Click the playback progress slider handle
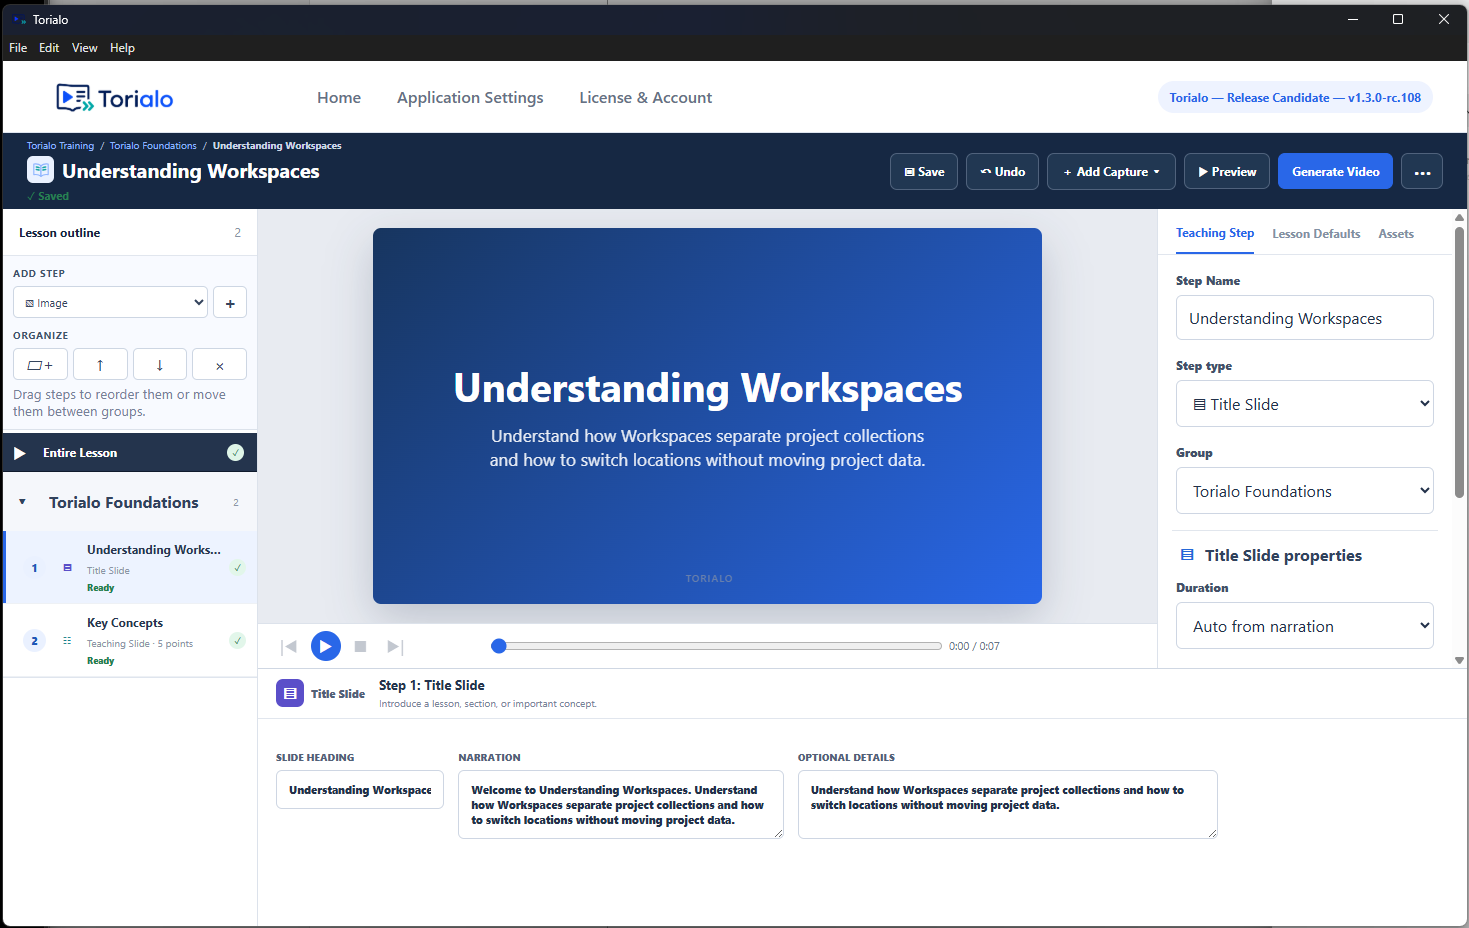This screenshot has width=1469, height=928. click(499, 646)
